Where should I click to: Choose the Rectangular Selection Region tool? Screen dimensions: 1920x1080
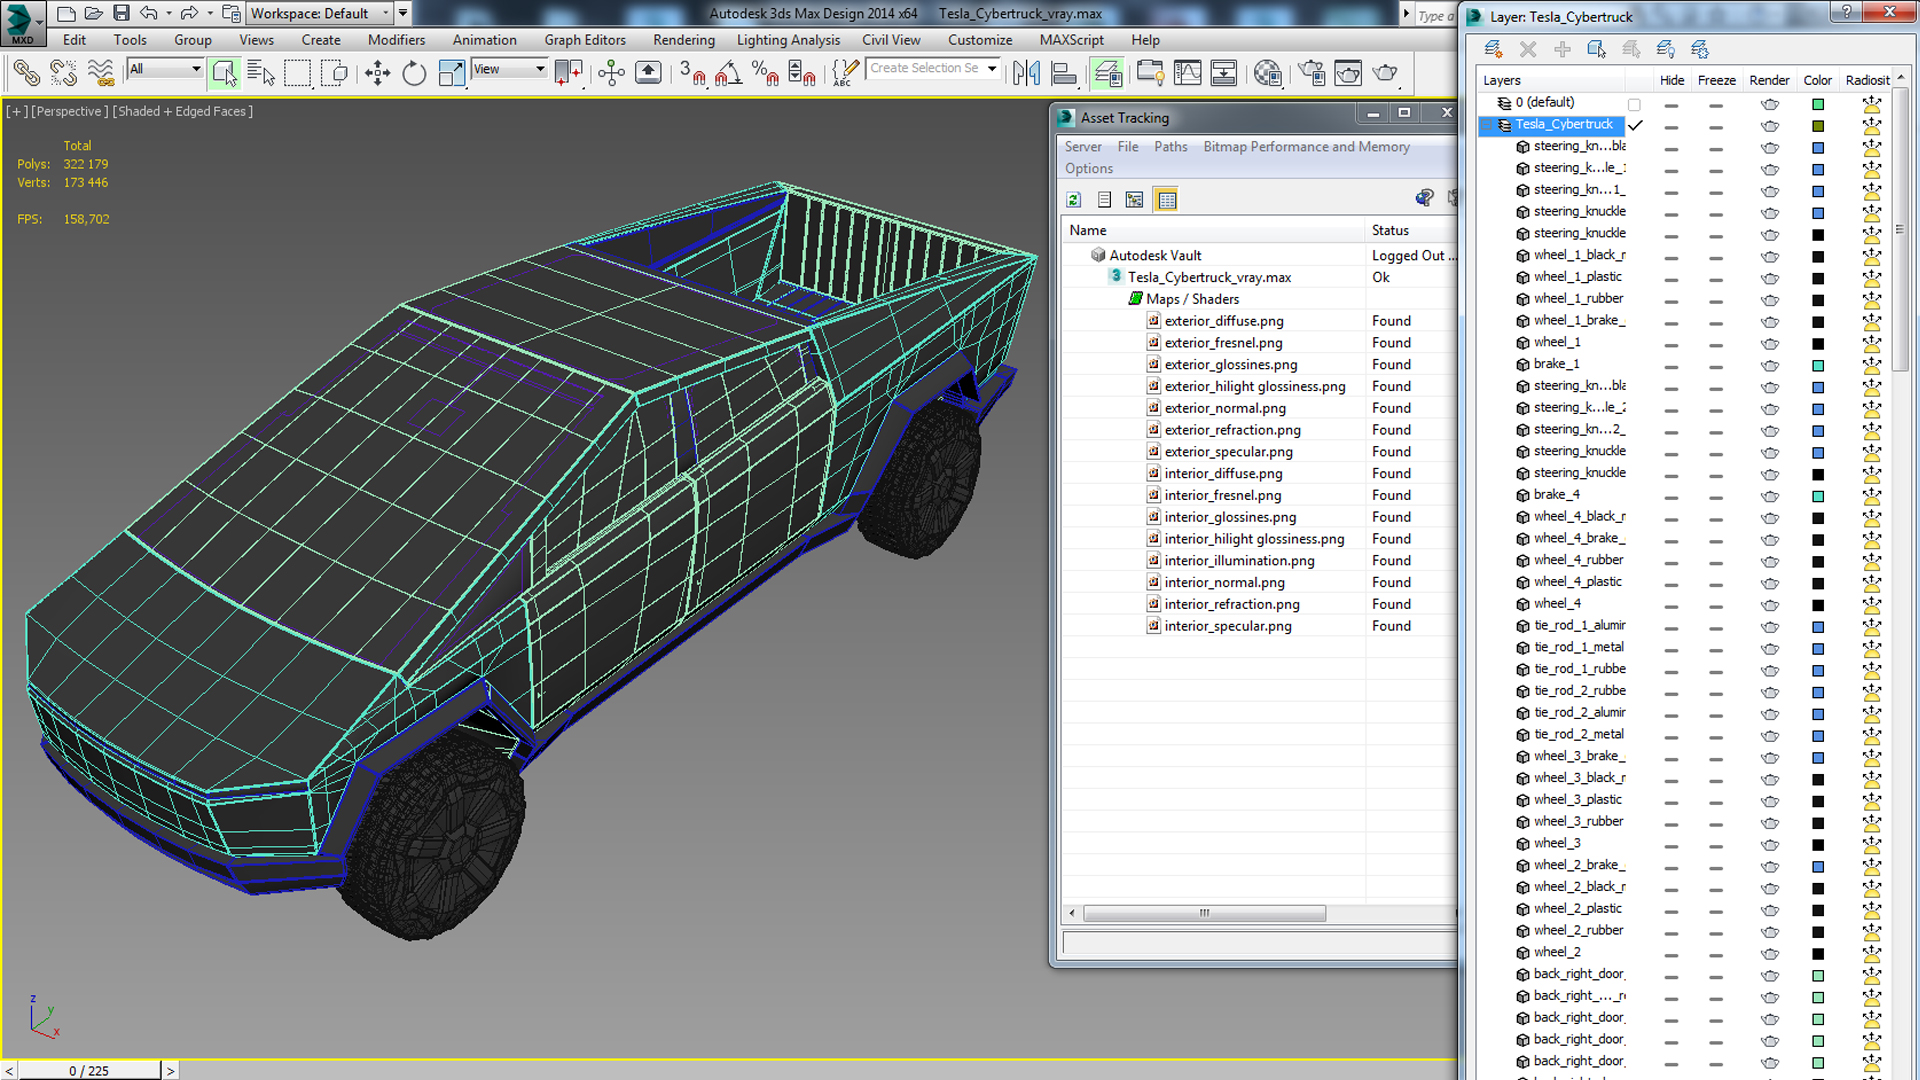pos(297,73)
